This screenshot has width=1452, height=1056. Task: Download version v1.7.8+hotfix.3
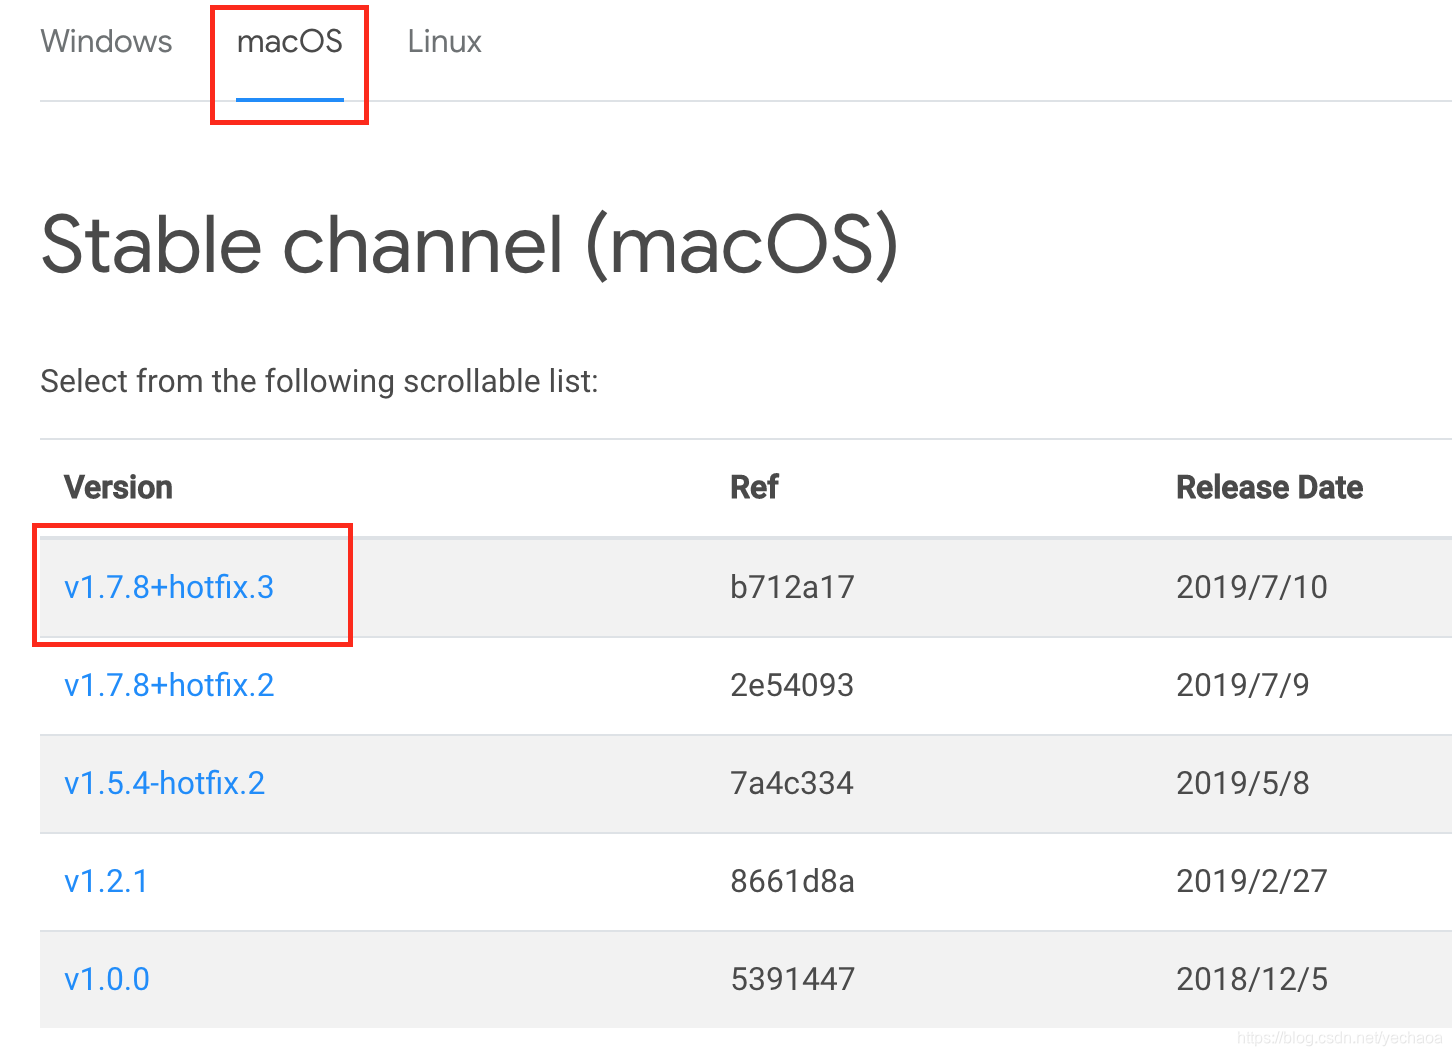click(x=169, y=587)
